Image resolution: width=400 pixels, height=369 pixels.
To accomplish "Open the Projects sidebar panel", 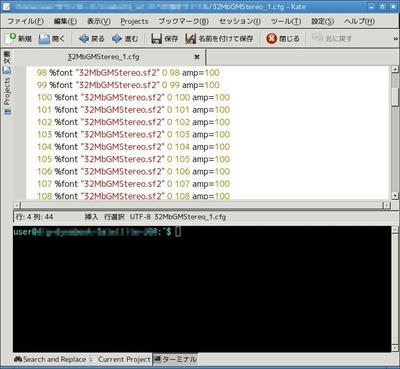I will [7, 97].
